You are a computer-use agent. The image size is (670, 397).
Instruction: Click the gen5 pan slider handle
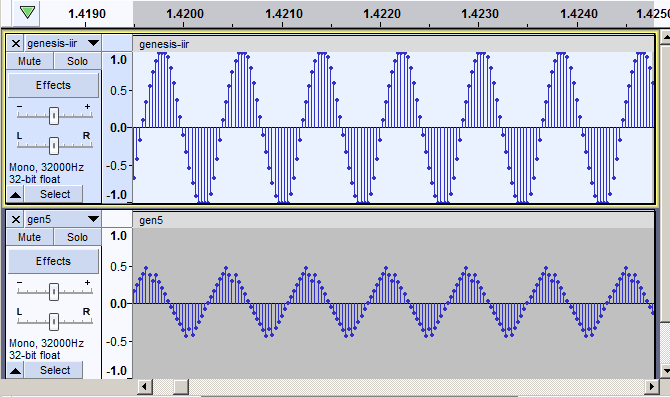click(x=54, y=322)
